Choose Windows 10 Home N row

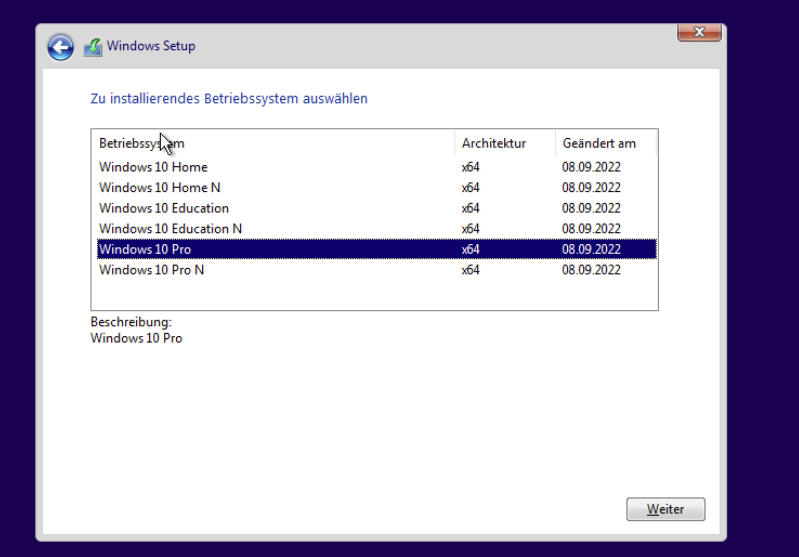pos(377,188)
